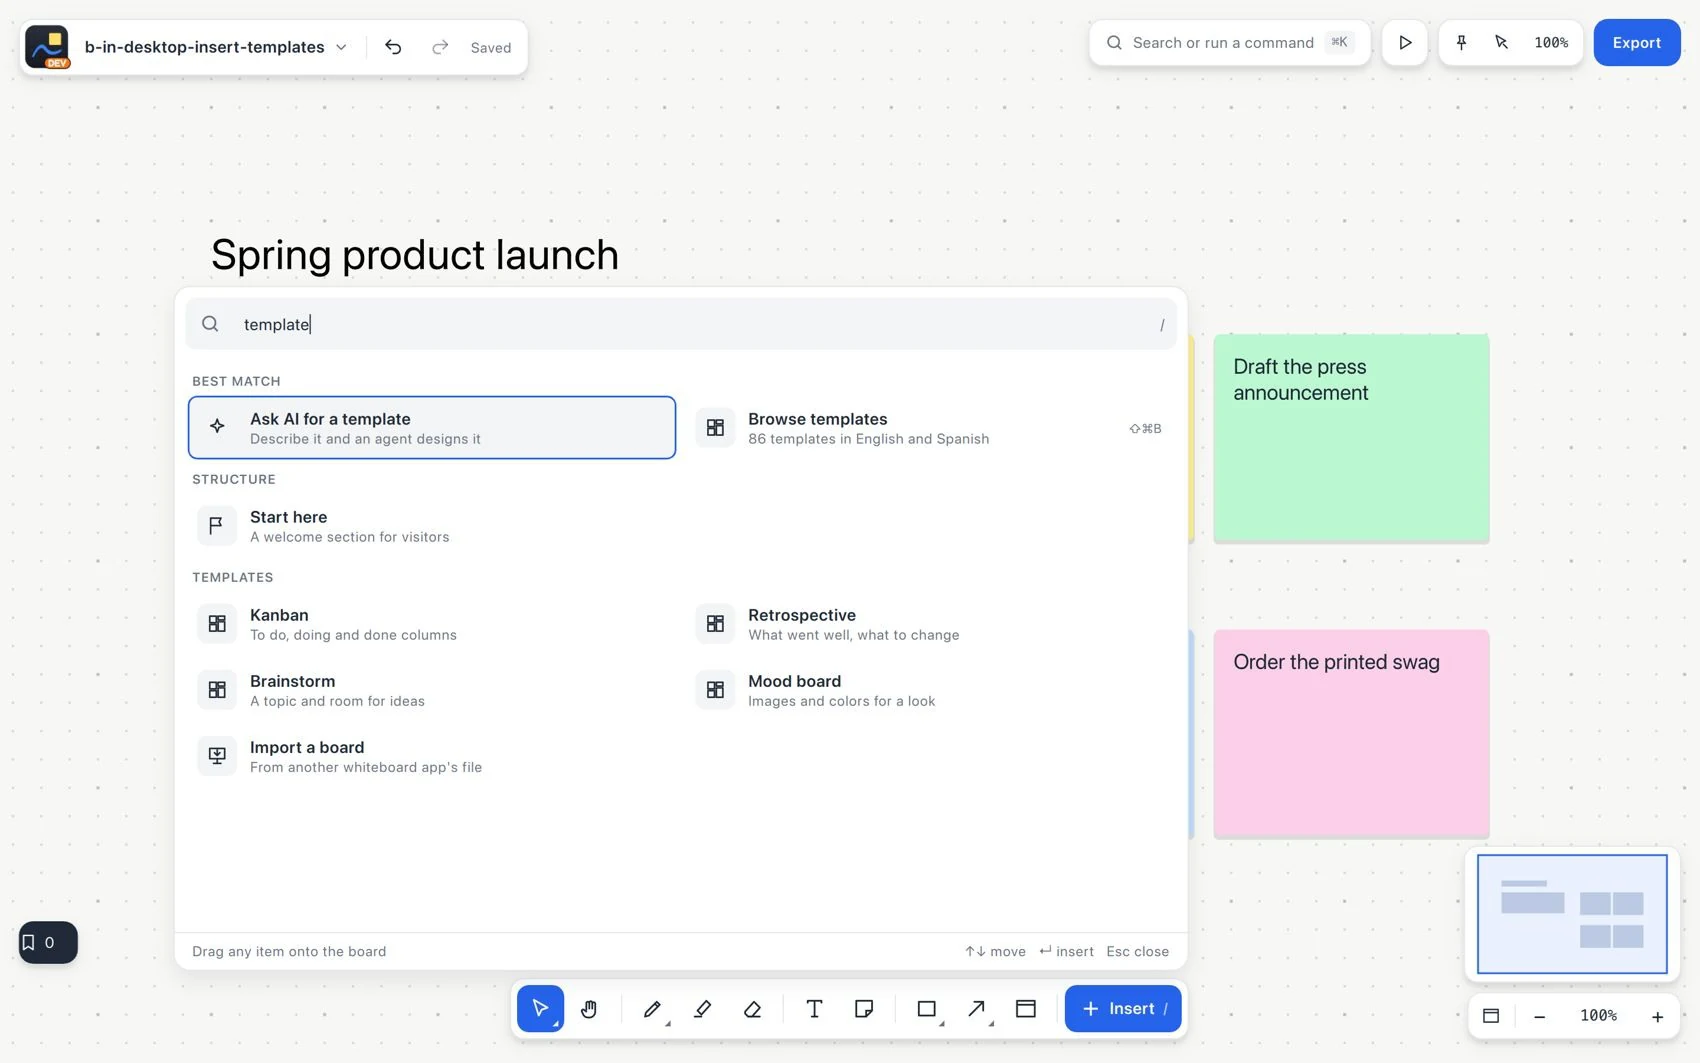1700x1063 pixels.
Task: Select Ask AI for a template
Action: click(432, 428)
